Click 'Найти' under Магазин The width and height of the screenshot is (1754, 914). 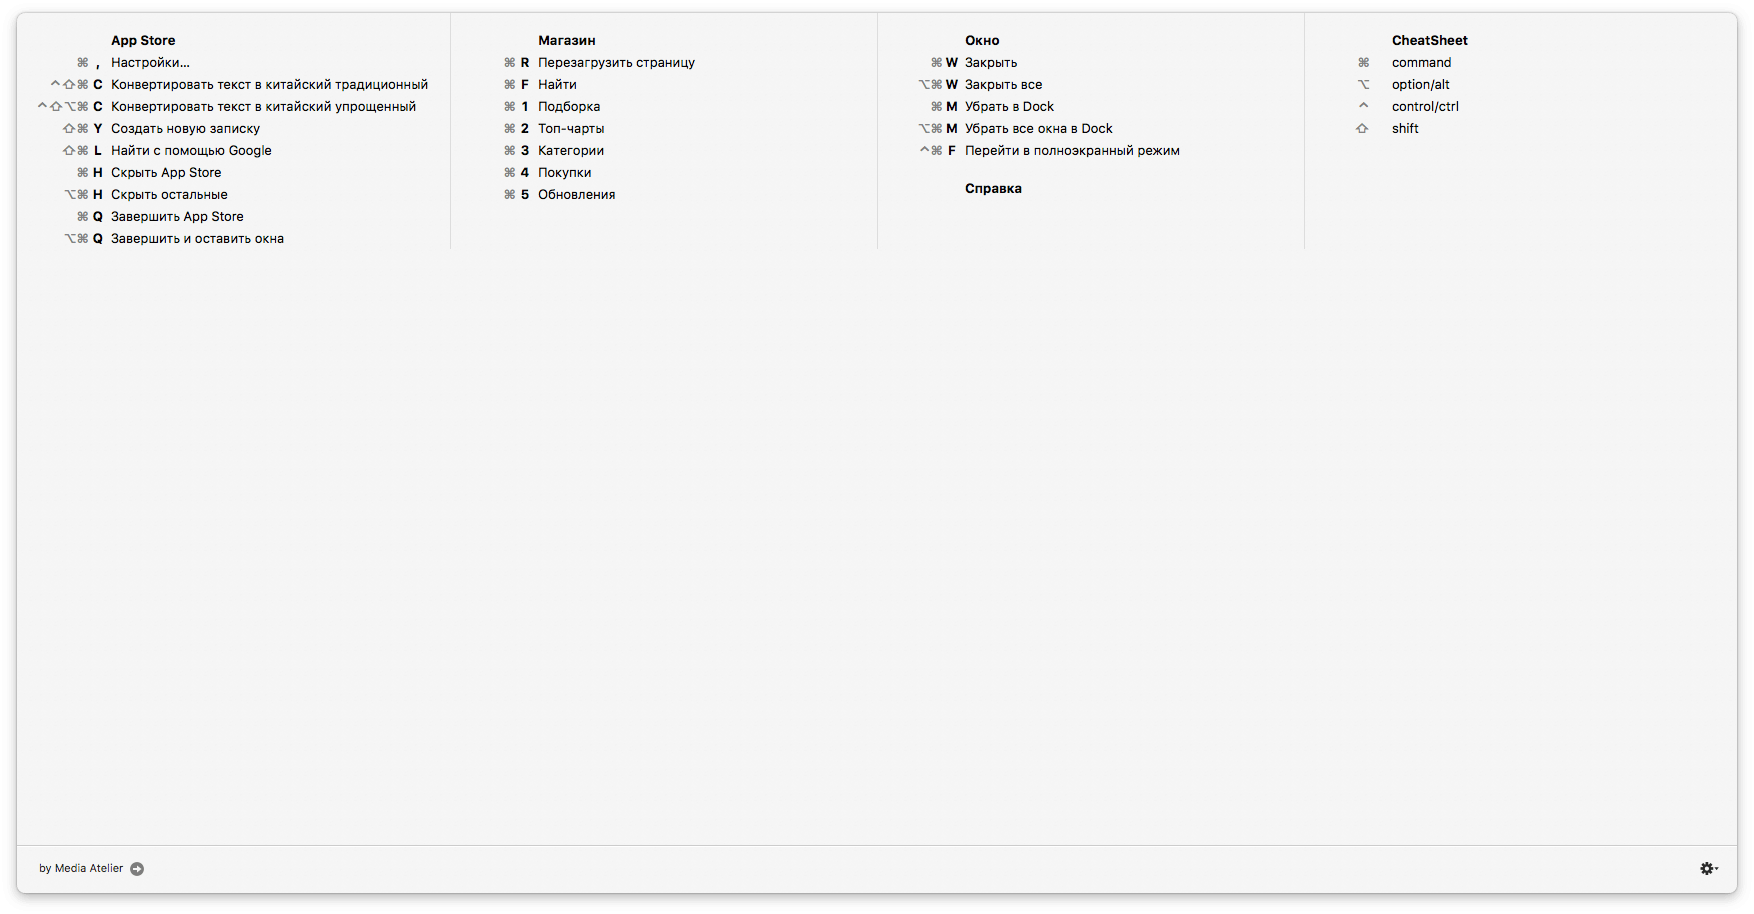[557, 84]
